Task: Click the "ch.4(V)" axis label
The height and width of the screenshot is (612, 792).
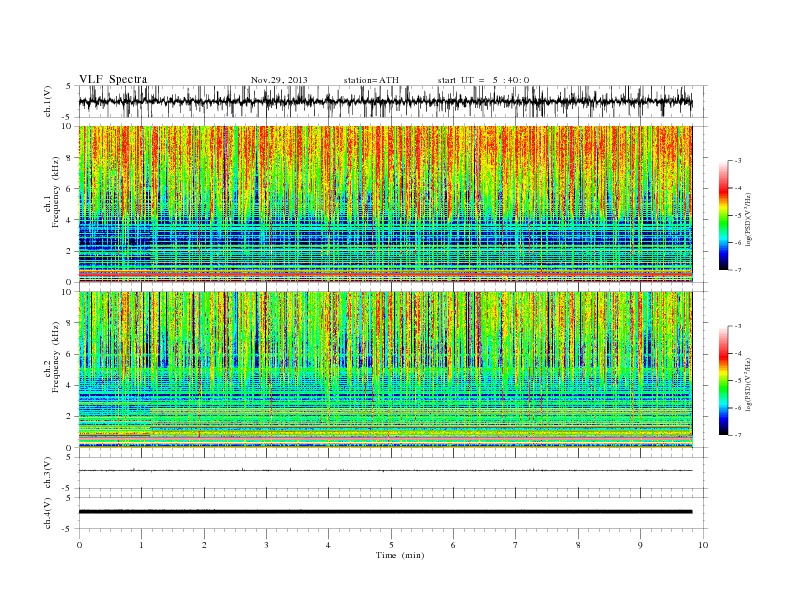Action: (48, 513)
